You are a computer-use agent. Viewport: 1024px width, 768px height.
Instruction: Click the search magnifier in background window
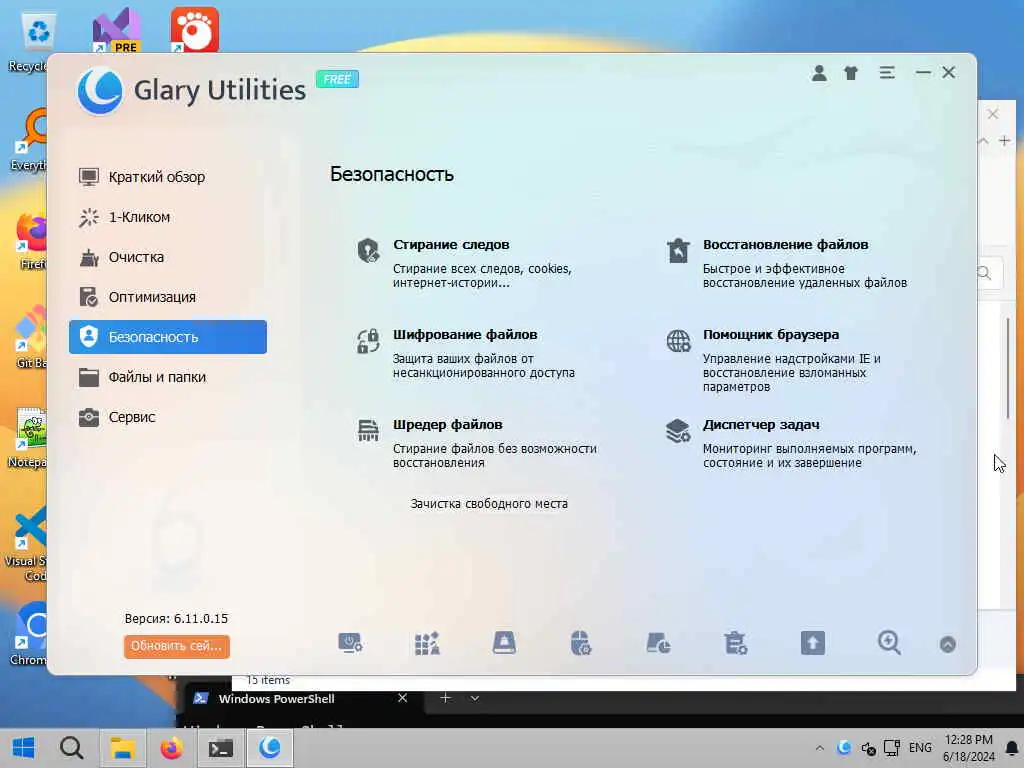(985, 274)
